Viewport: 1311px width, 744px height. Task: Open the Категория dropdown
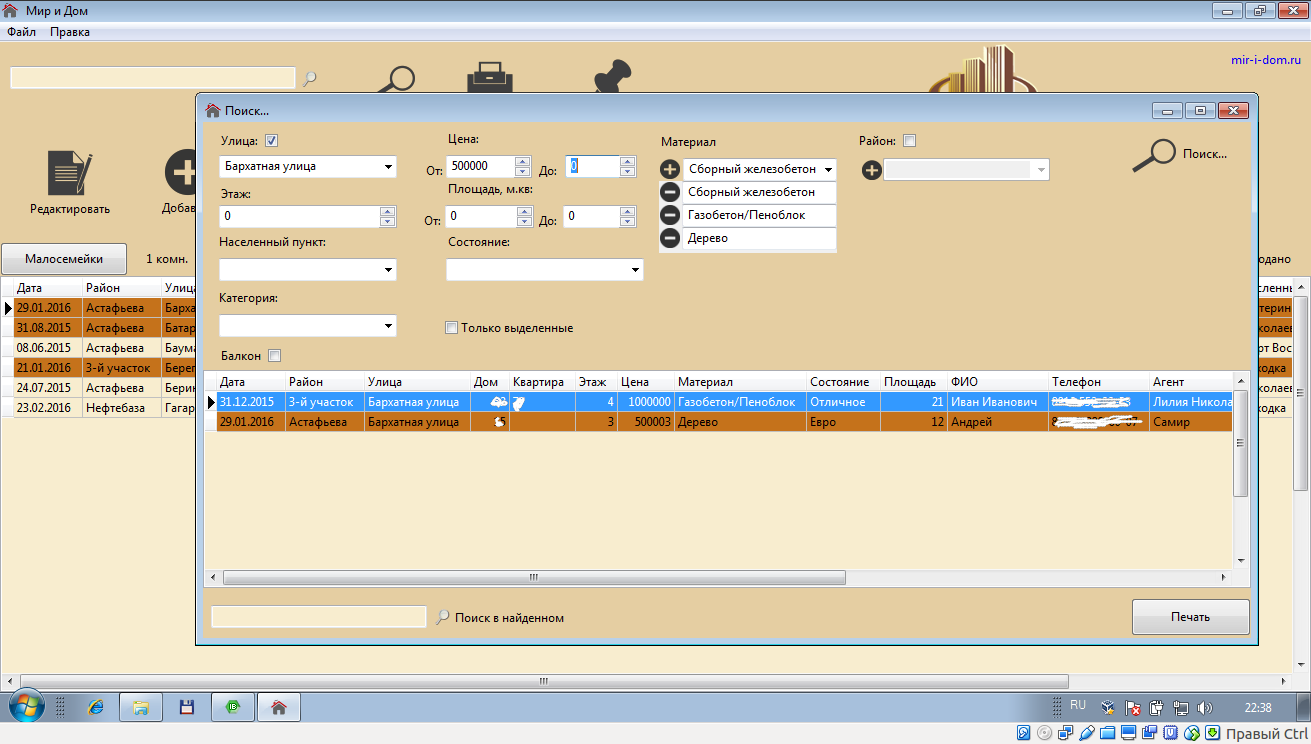point(388,326)
